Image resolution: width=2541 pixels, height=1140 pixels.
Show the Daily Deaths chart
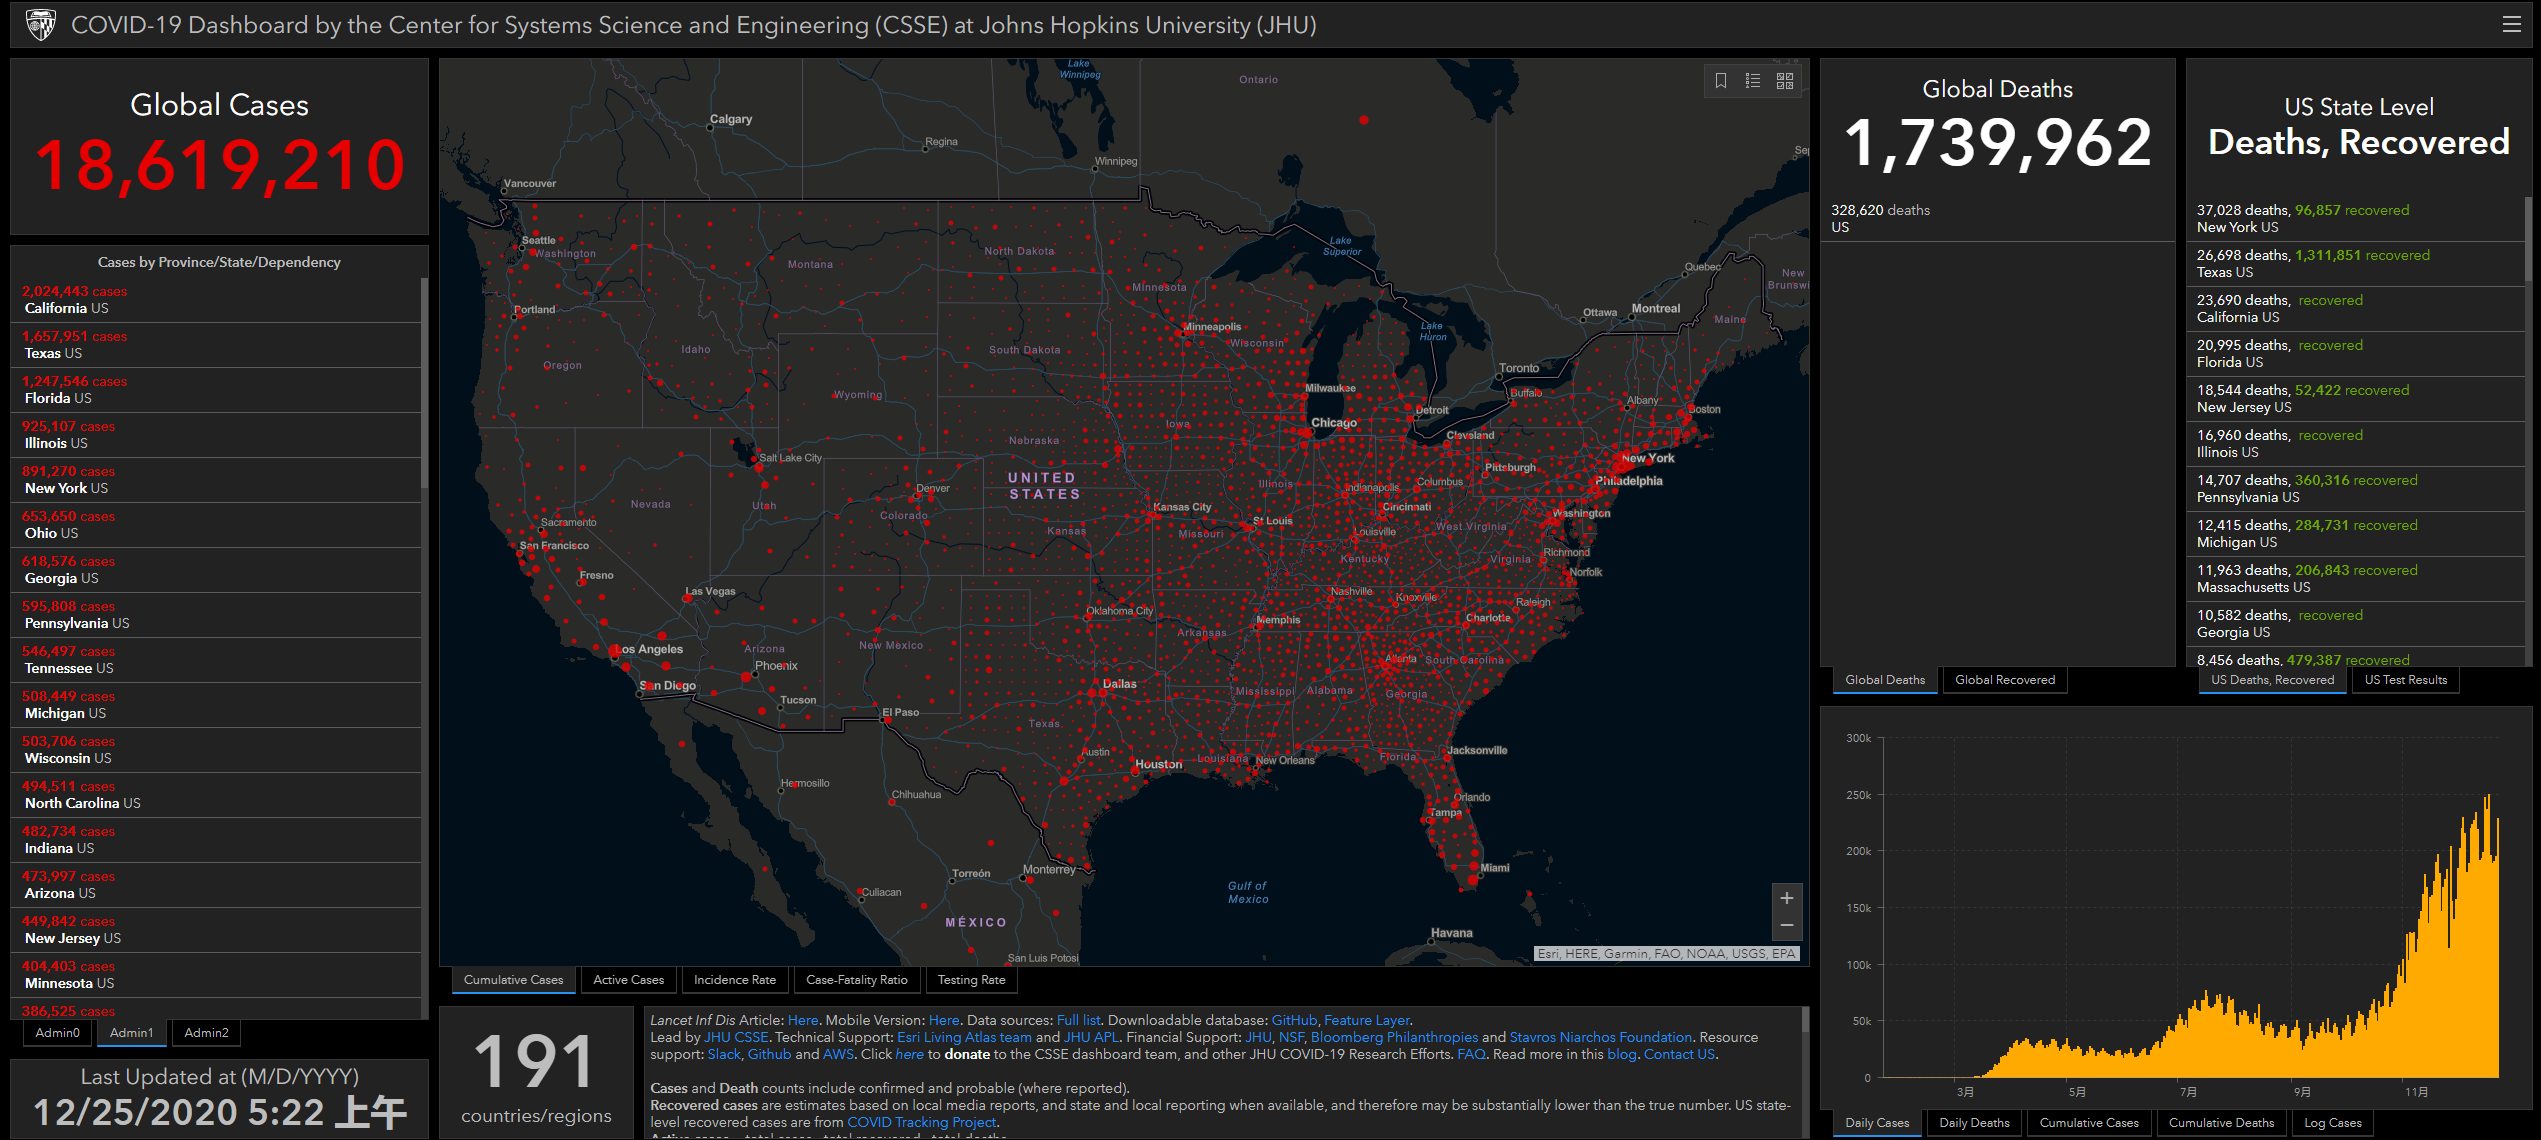(1973, 1123)
